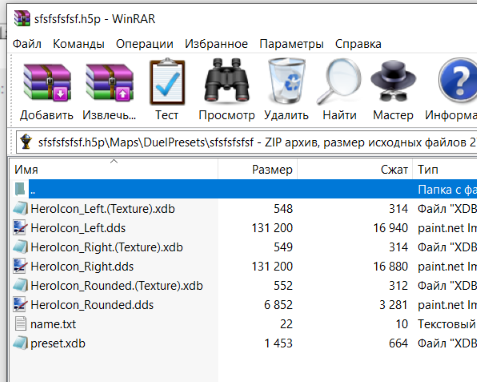Viewport: 477px width, 382px height.
Task: Click Текстовый type cell of name.txt
Action: (447, 324)
